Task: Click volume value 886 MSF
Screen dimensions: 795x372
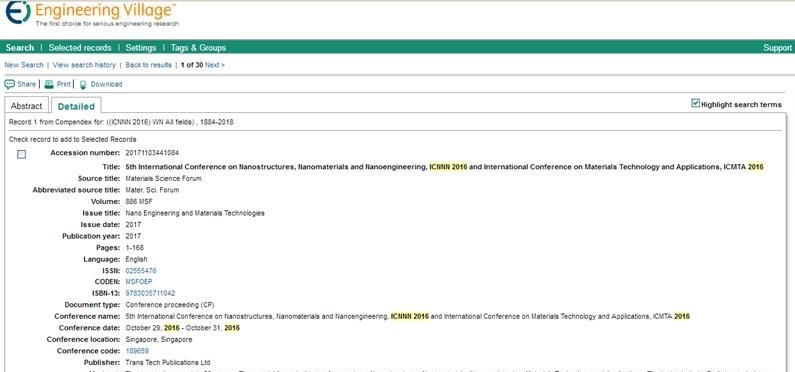Action: 139,202
